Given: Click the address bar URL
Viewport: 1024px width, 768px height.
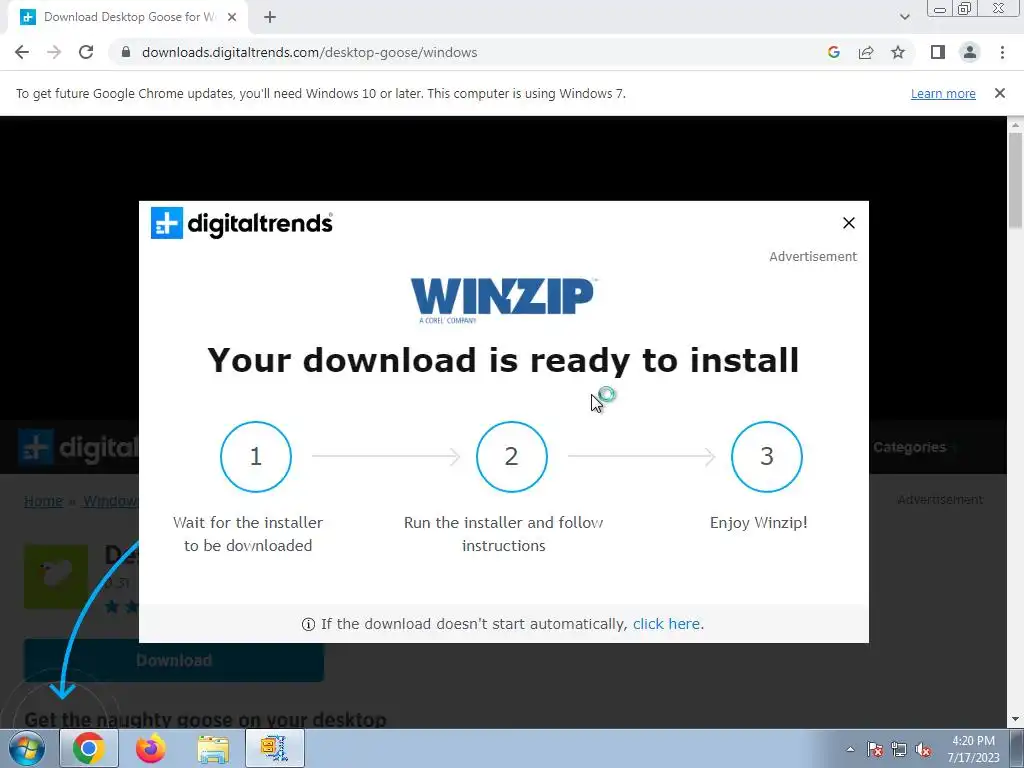Looking at the screenshot, I should coord(310,52).
